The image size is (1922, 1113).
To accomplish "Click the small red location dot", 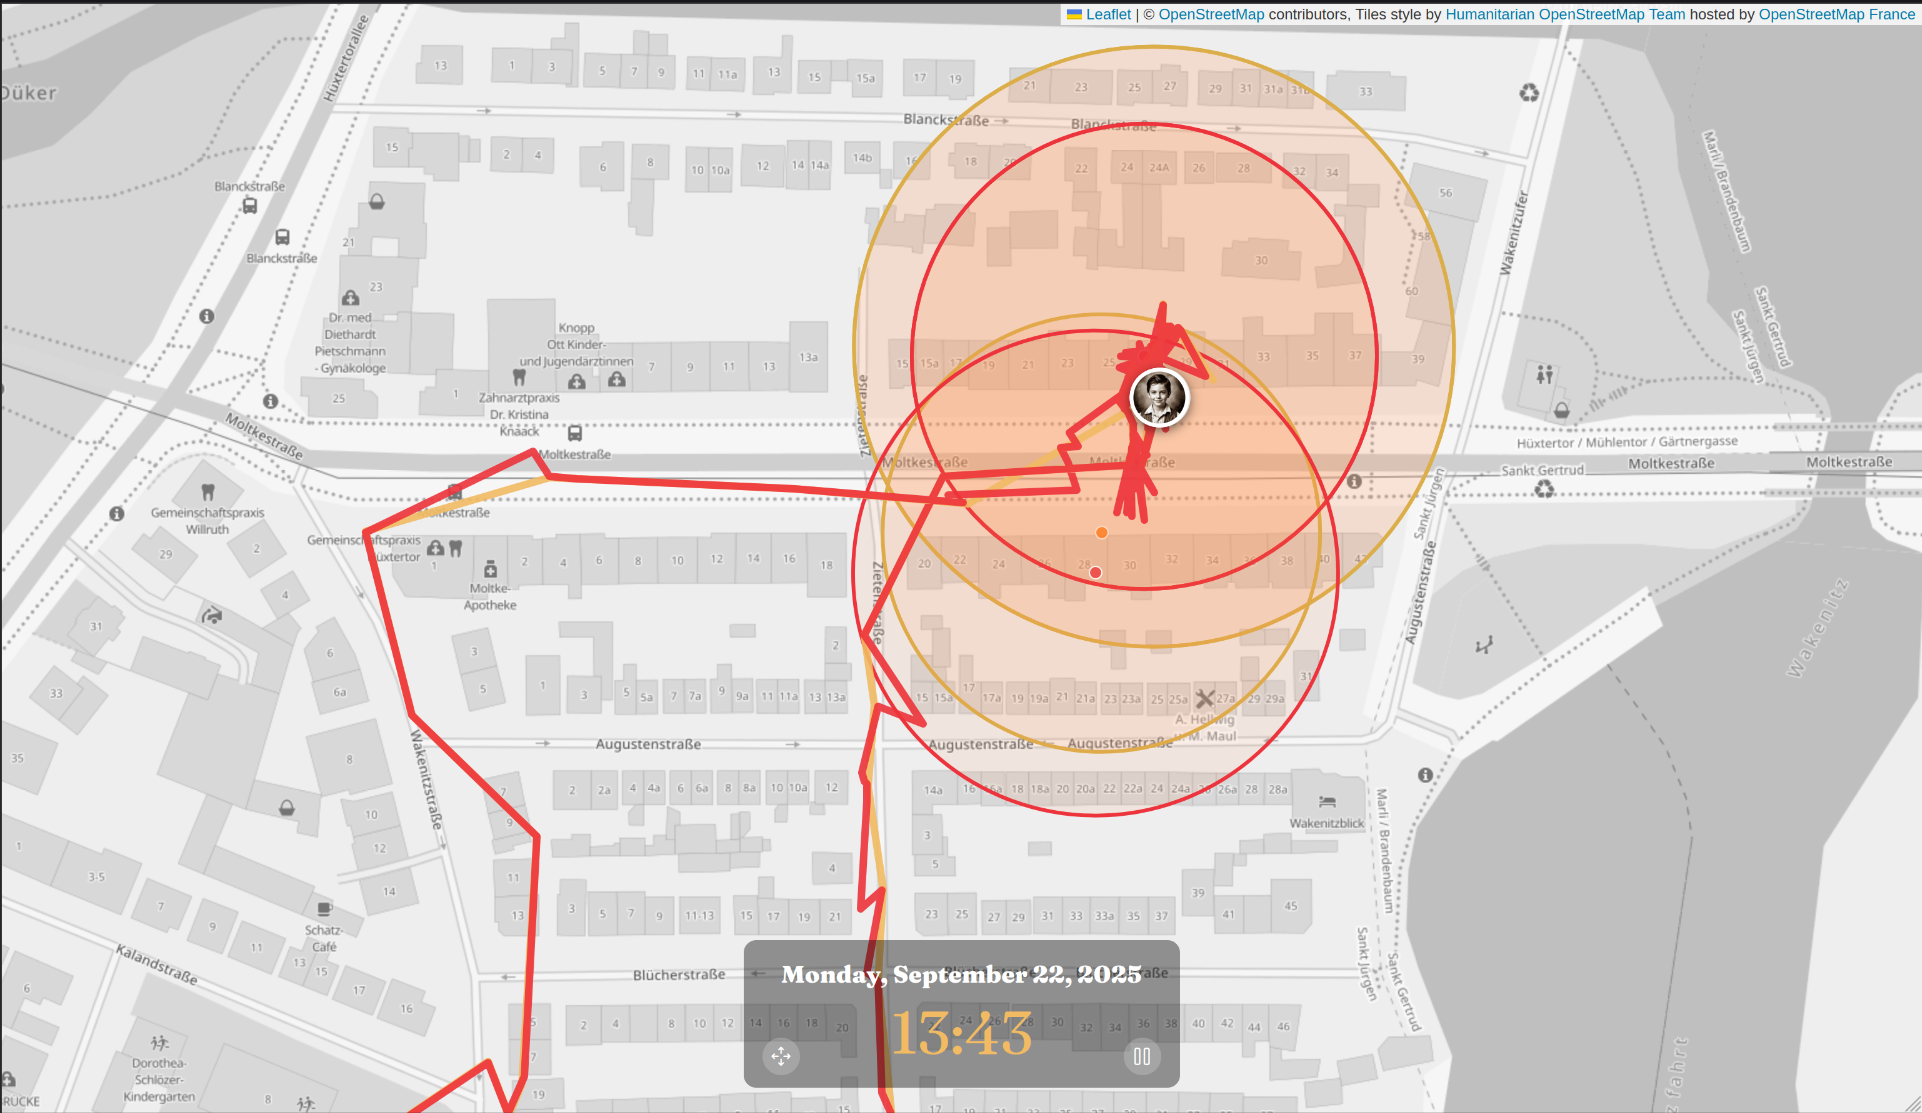I will (x=1095, y=572).
